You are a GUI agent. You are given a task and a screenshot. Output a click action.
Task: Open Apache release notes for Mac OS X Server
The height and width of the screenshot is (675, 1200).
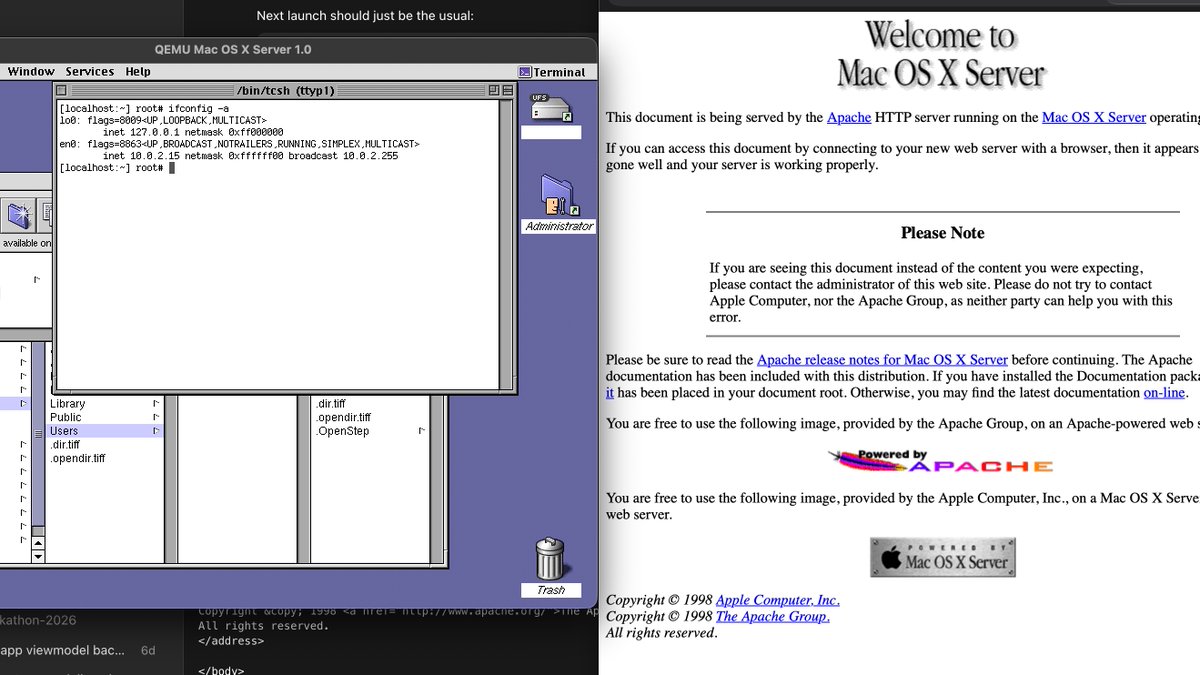[882, 360]
